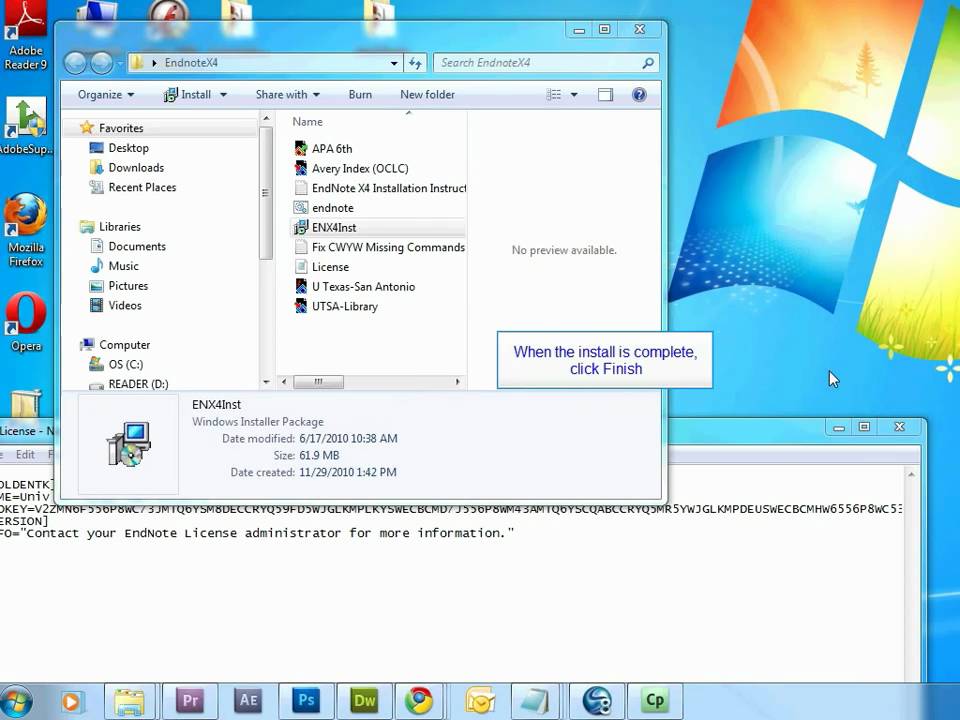Create a New folder
The height and width of the screenshot is (720, 960).
(427, 94)
